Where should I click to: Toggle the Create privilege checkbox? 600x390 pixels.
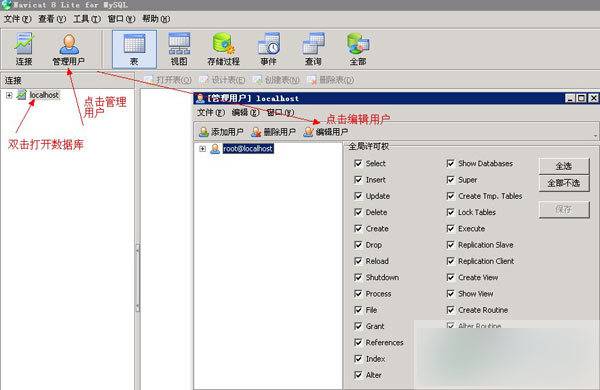358,228
